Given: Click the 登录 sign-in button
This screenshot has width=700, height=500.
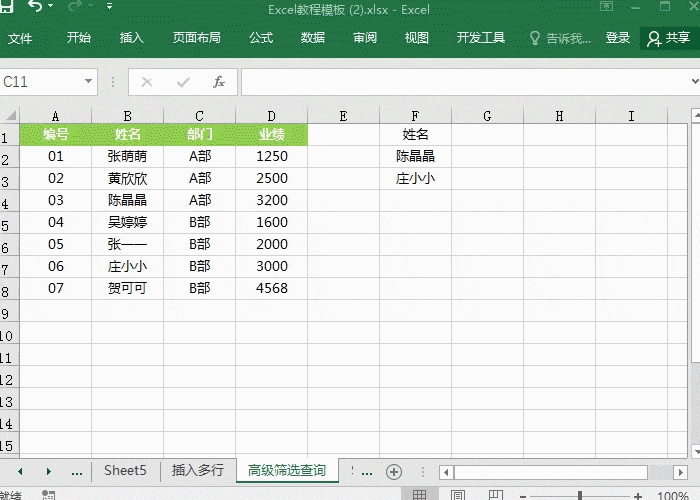Looking at the screenshot, I should [x=617, y=38].
